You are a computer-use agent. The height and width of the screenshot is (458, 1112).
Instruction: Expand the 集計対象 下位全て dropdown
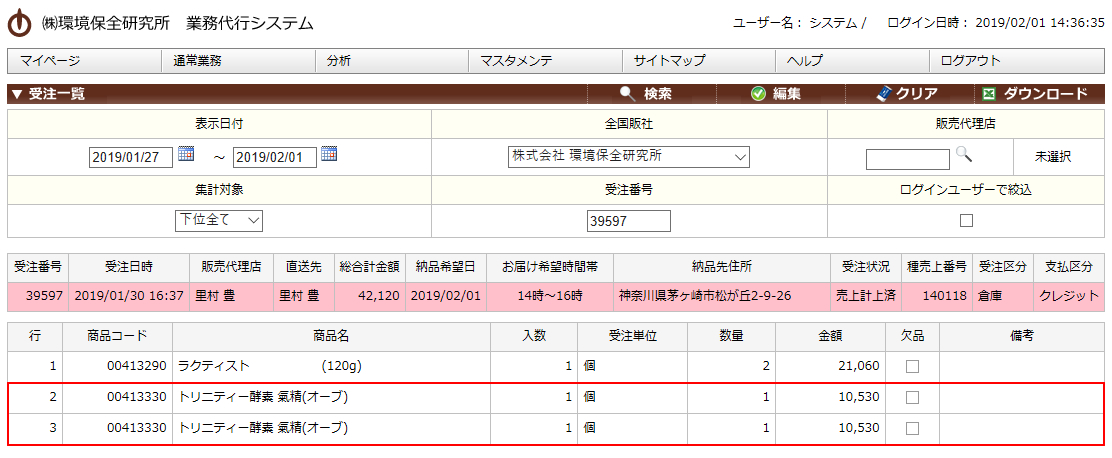click(x=219, y=220)
